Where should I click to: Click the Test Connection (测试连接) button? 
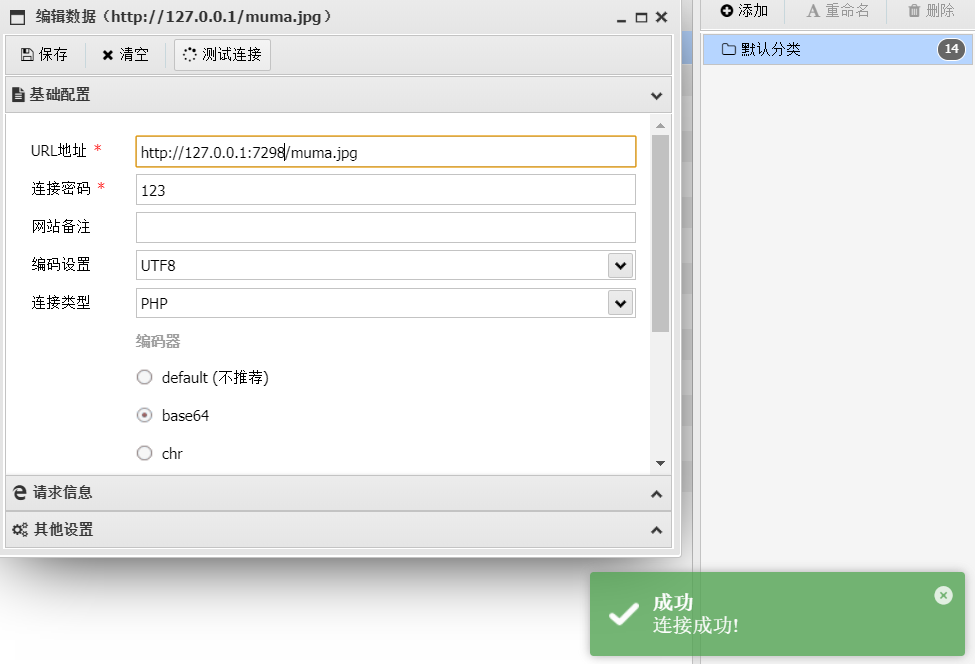point(222,55)
